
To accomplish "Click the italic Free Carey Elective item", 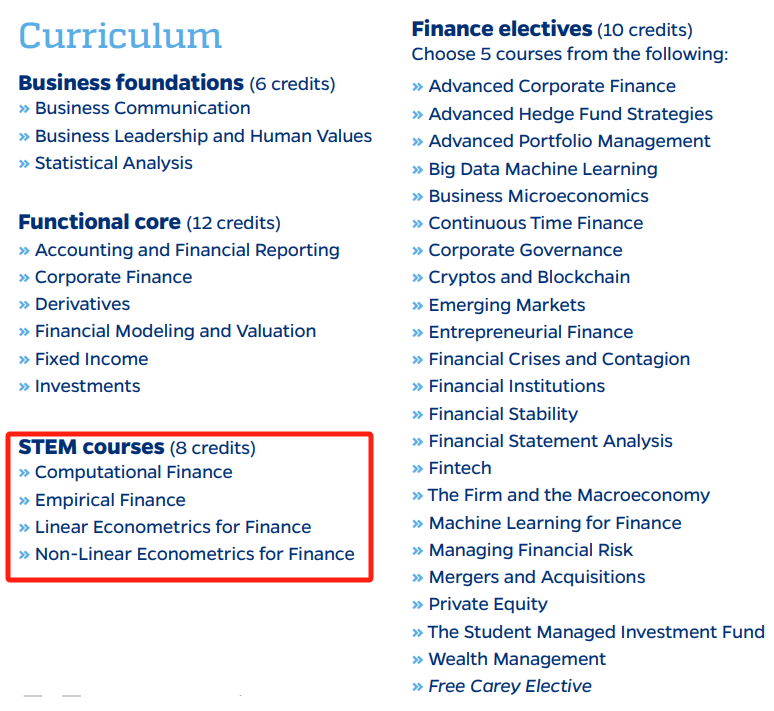I will tap(510, 686).
